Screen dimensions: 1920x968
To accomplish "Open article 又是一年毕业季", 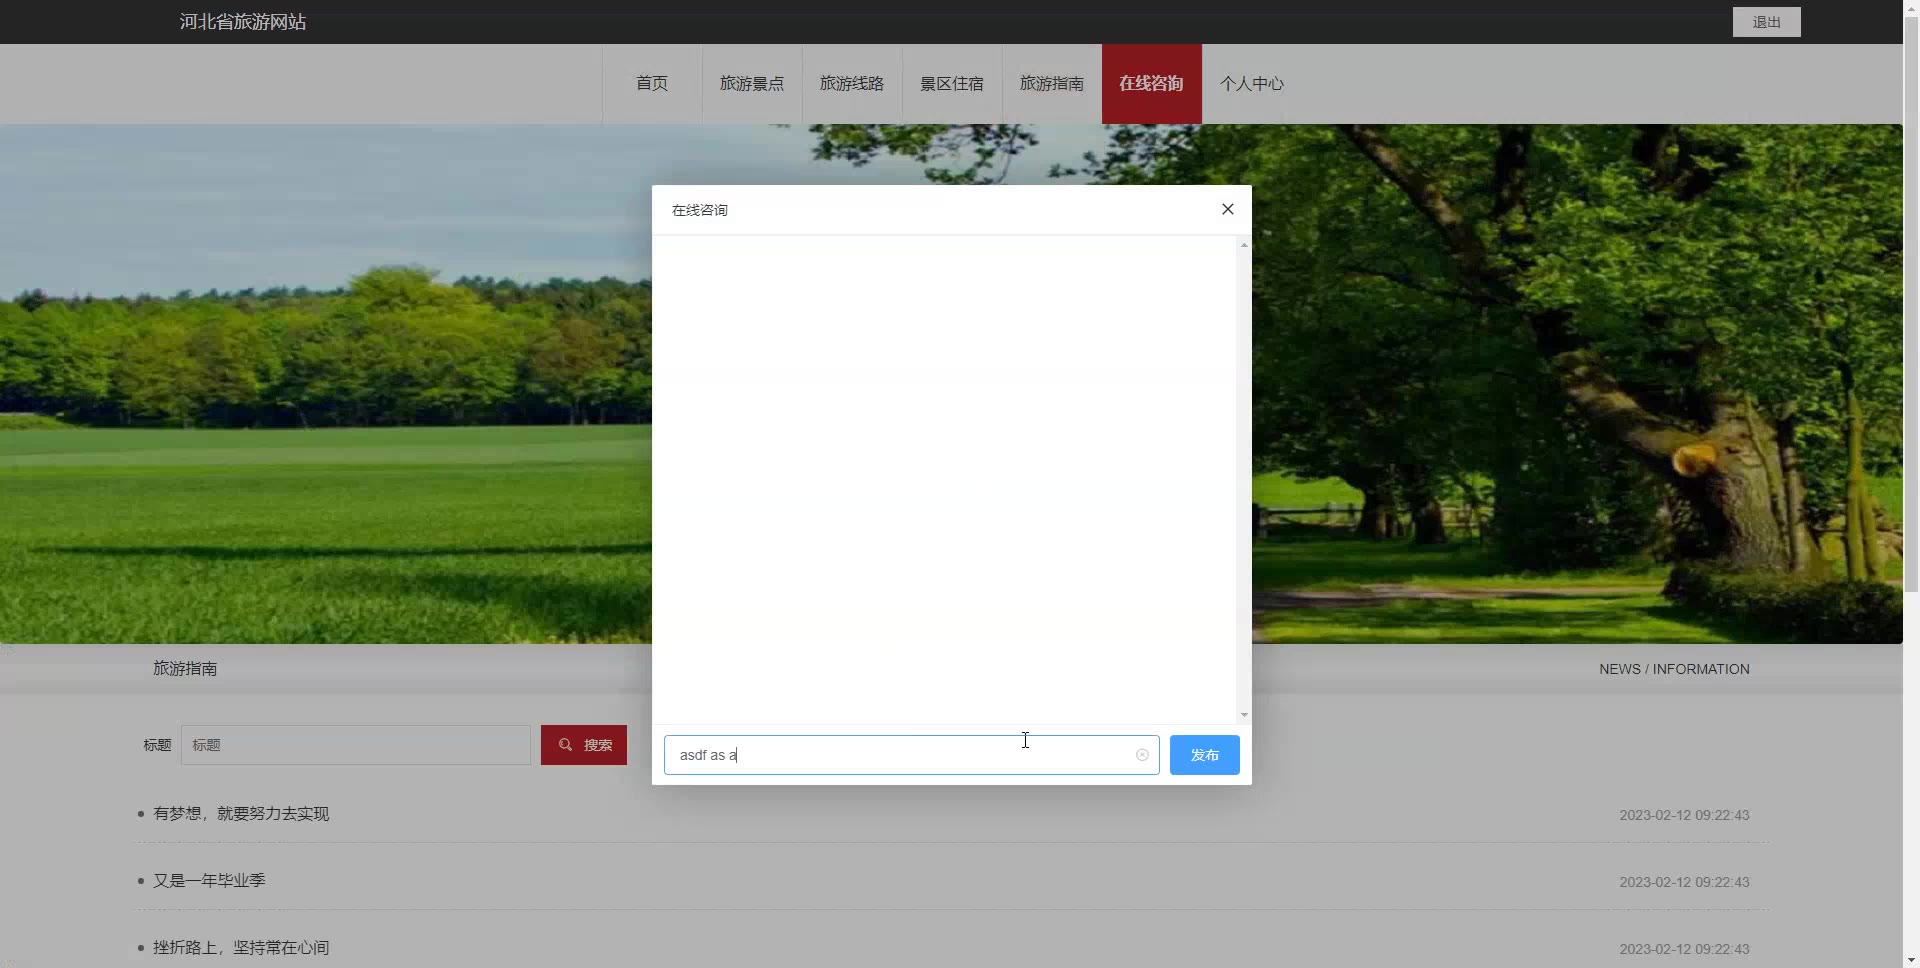I will 209,881.
